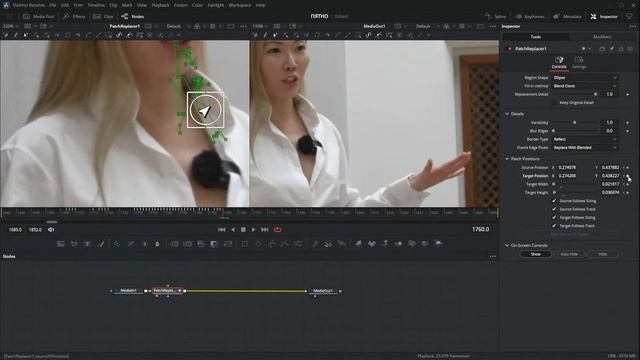Toggle the Clips panel button
640x360 pixels.
(103, 17)
